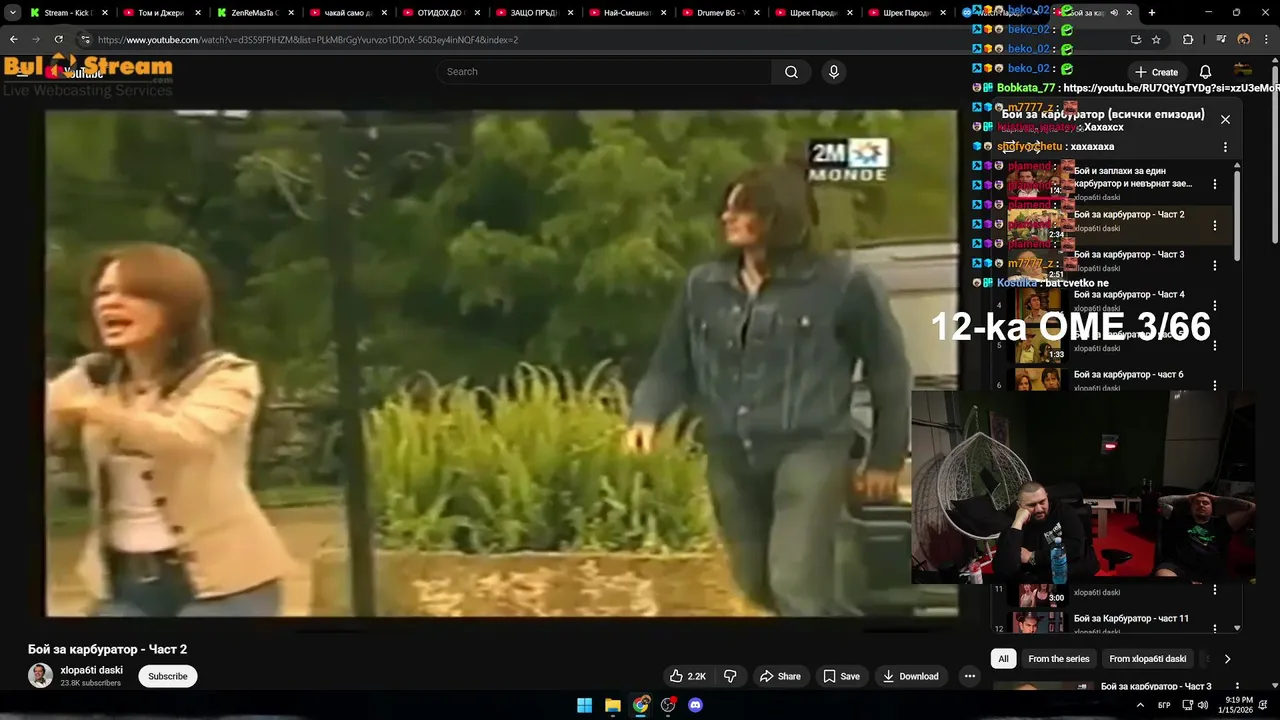The image size is (1280, 720).
Task: Click the volume icon in the system tray
Action: click(1201, 705)
